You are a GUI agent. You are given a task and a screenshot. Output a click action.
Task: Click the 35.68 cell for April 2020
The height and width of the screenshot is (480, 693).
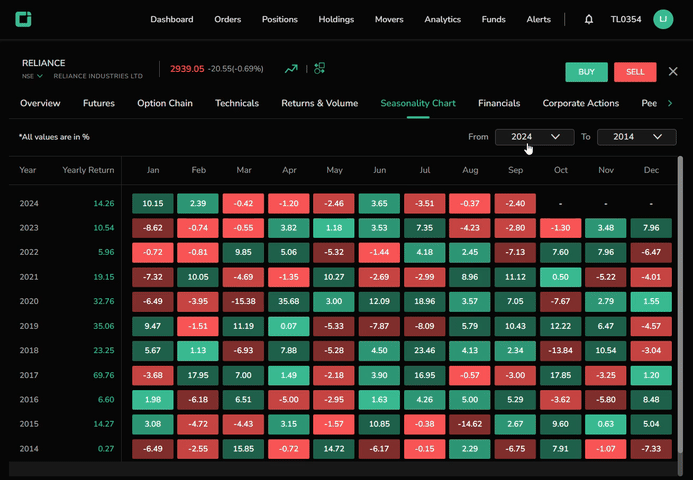pyautogui.click(x=289, y=300)
